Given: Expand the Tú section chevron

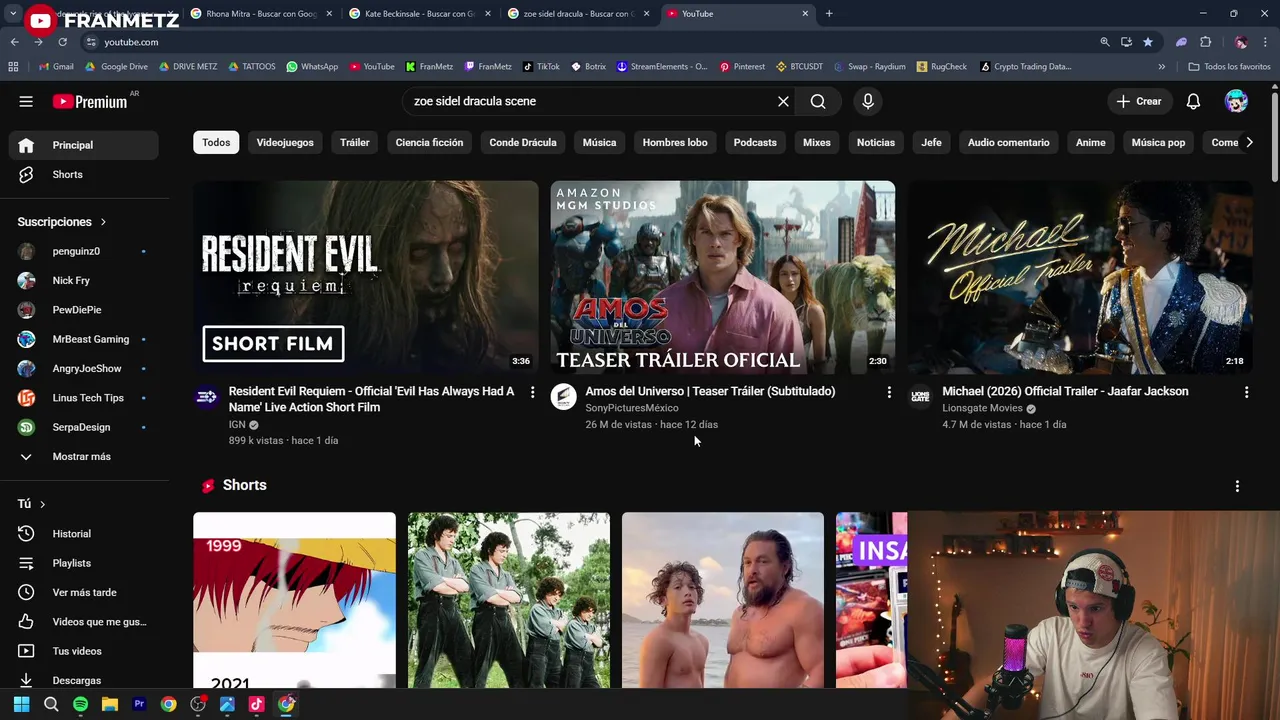Looking at the screenshot, I should (x=42, y=504).
